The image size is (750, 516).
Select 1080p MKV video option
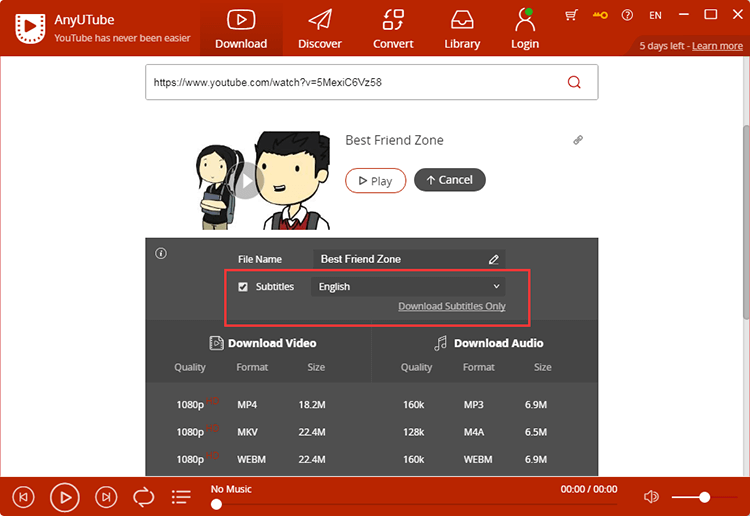click(258, 432)
